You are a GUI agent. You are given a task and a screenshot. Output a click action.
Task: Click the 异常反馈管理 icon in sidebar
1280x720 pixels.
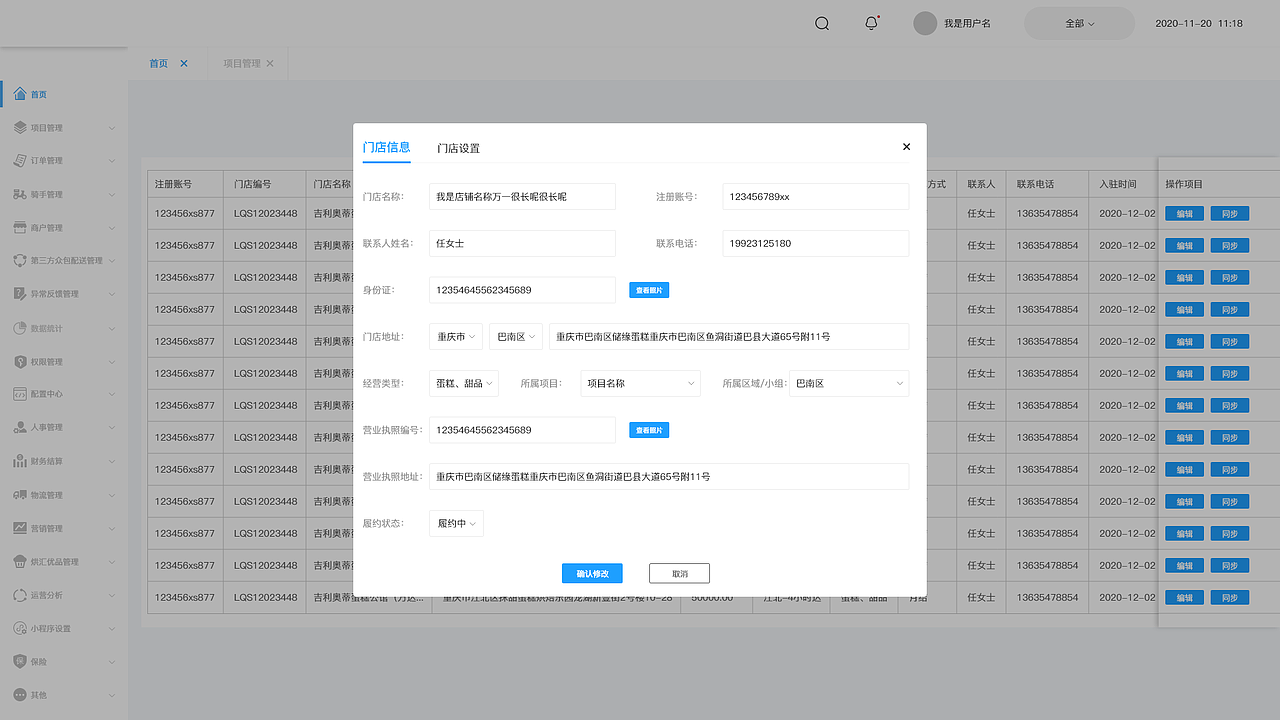pos(20,294)
